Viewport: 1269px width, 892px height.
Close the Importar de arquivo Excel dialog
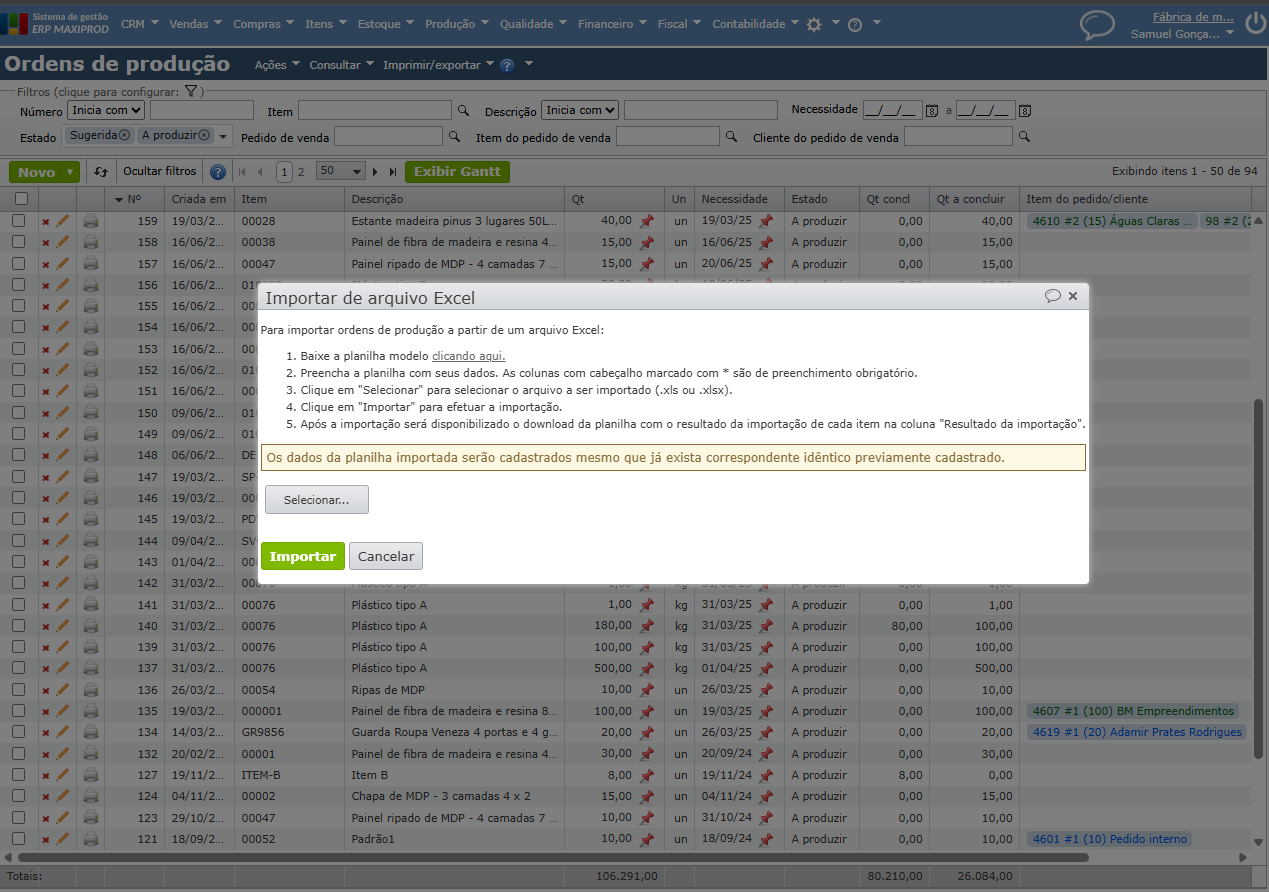pyautogui.click(x=1073, y=296)
